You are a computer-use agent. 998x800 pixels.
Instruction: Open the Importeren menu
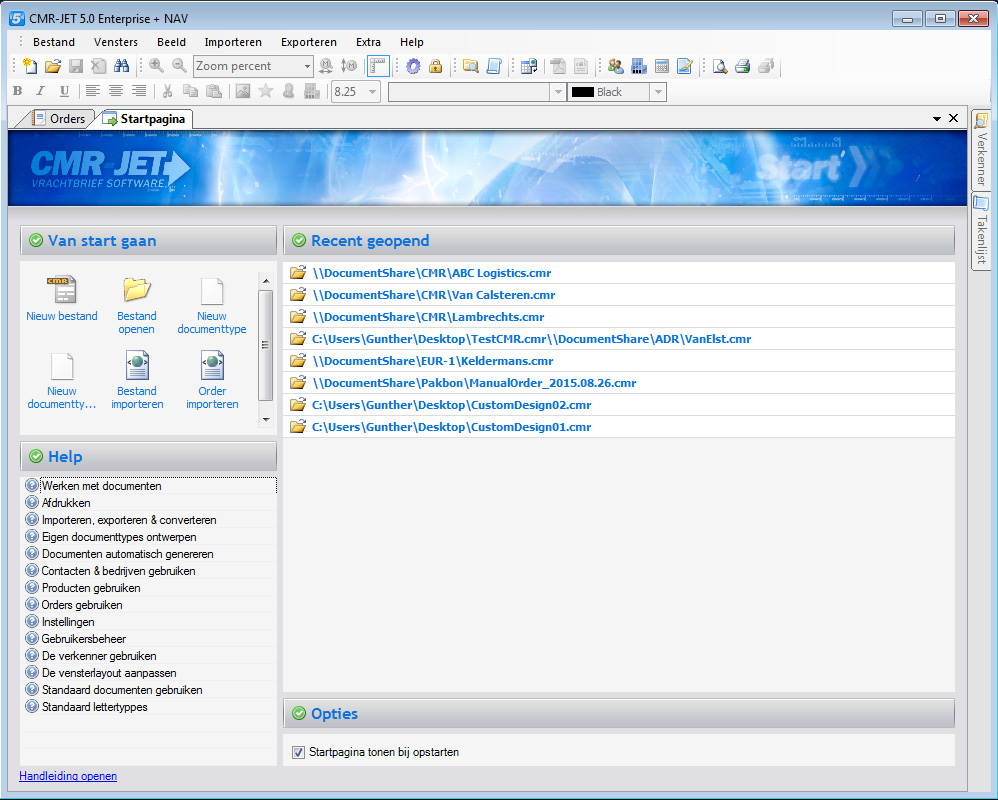click(233, 42)
